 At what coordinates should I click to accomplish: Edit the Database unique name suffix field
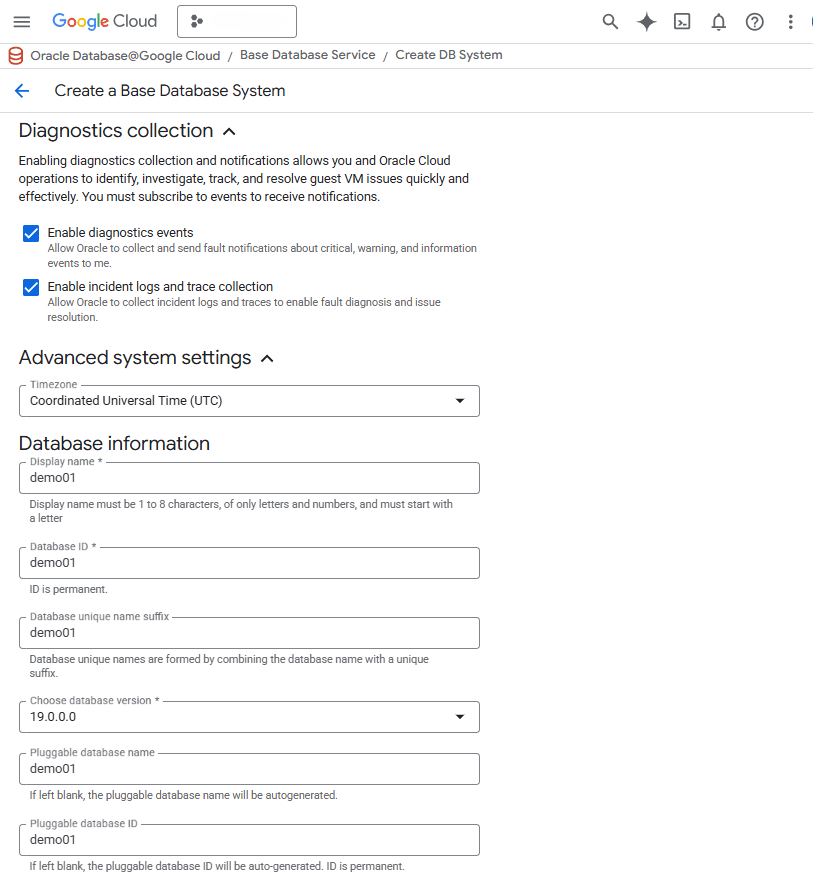tap(250, 633)
